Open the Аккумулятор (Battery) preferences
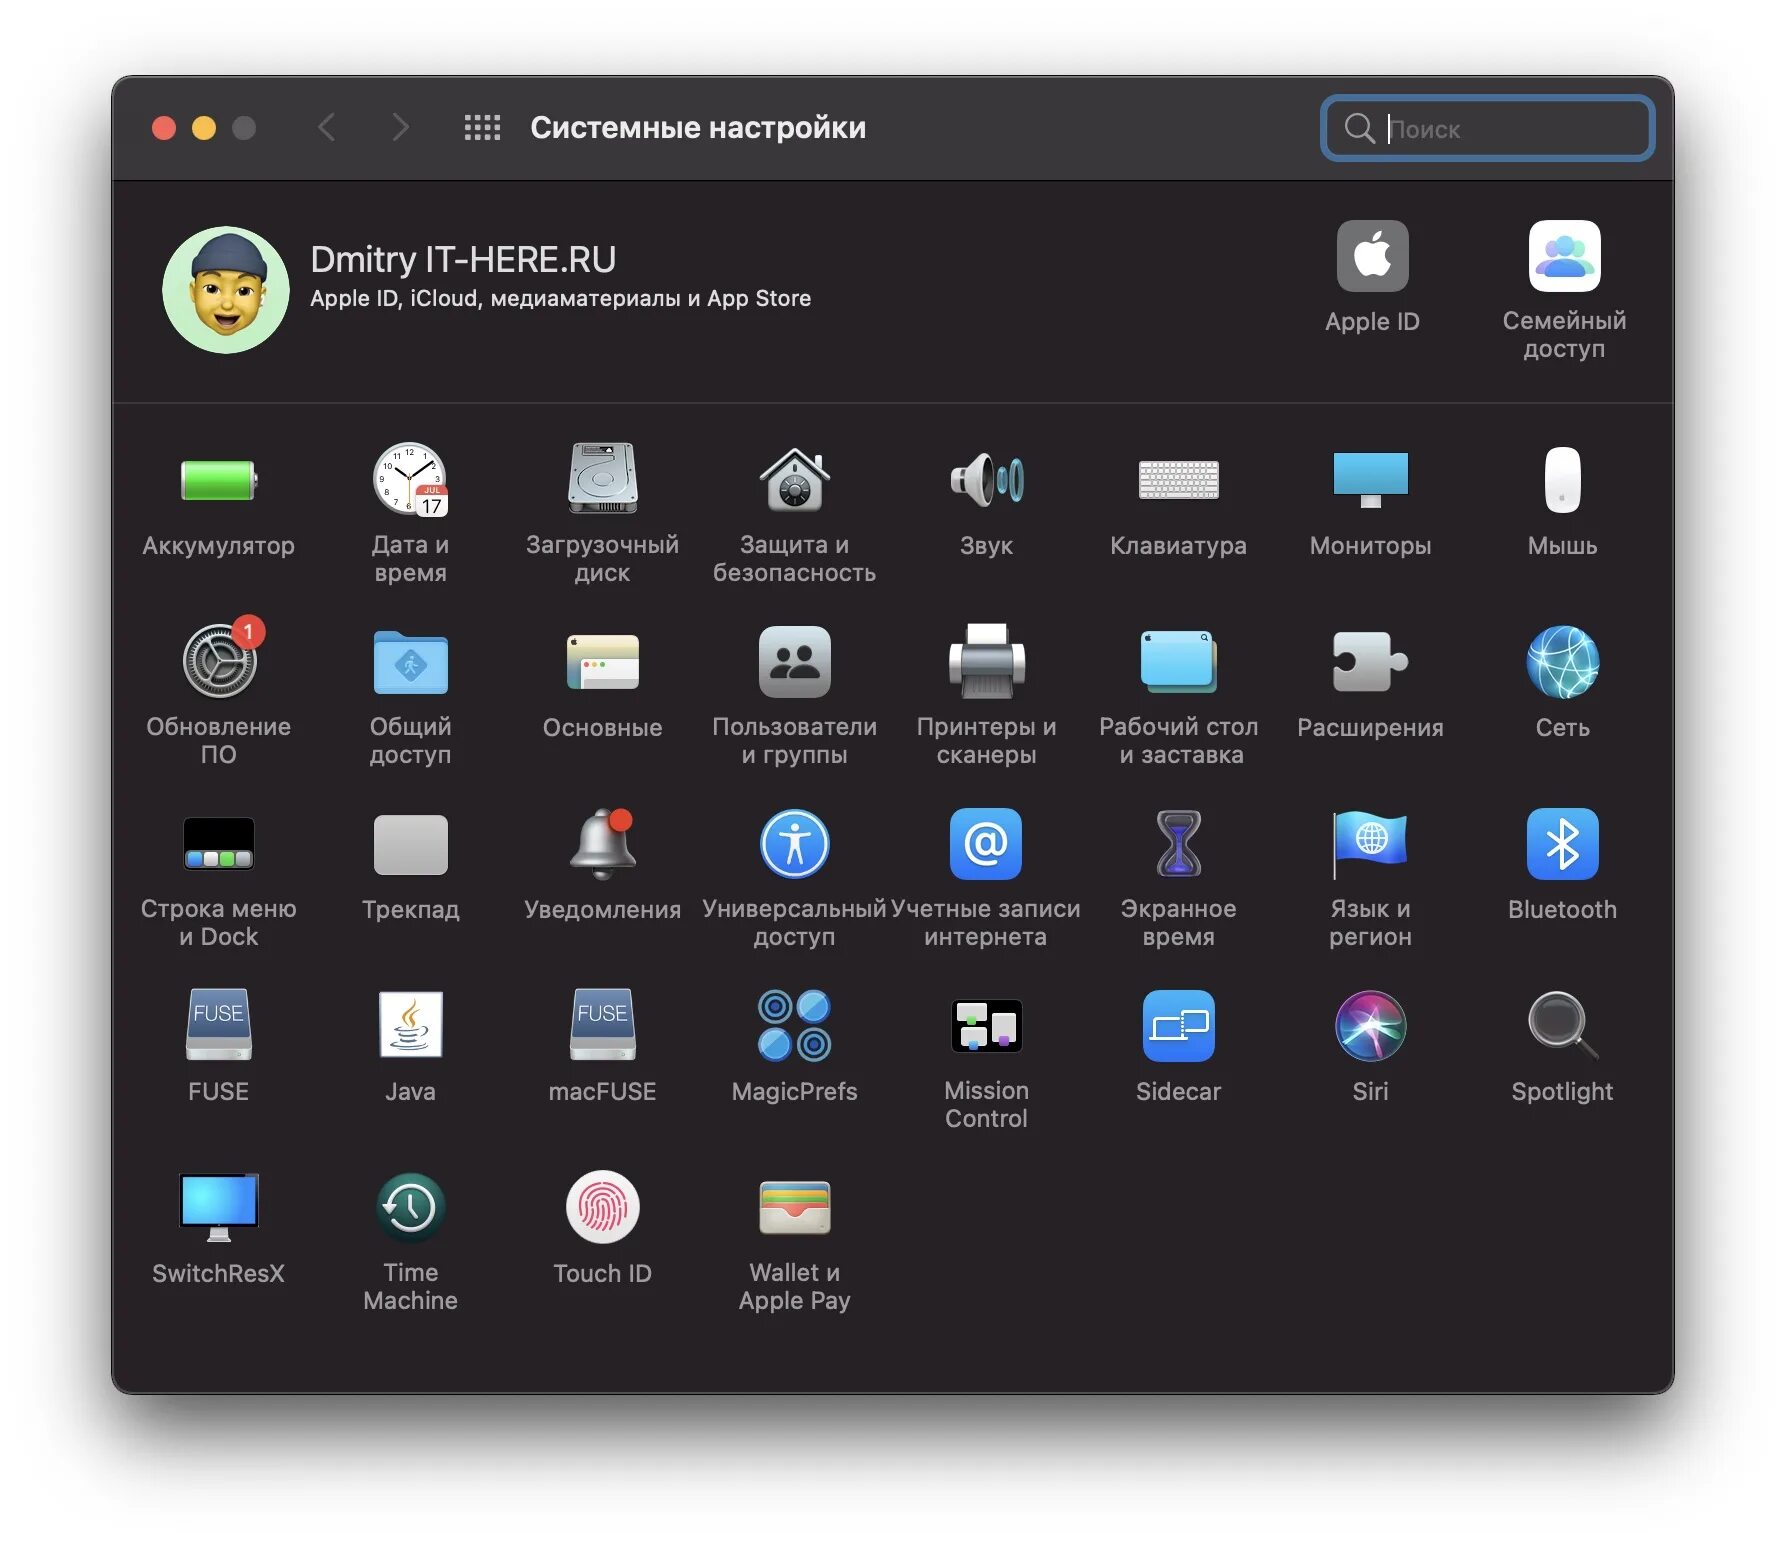 (218, 480)
